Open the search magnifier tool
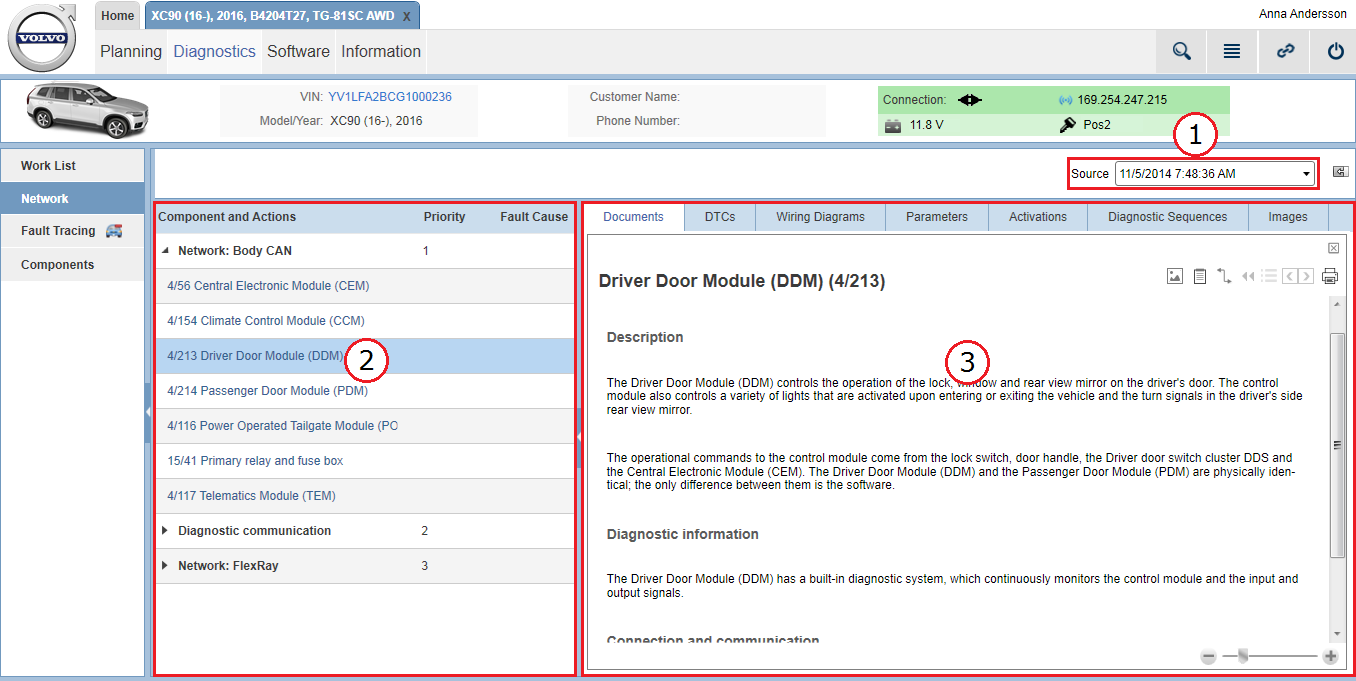 tap(1182, 52)
